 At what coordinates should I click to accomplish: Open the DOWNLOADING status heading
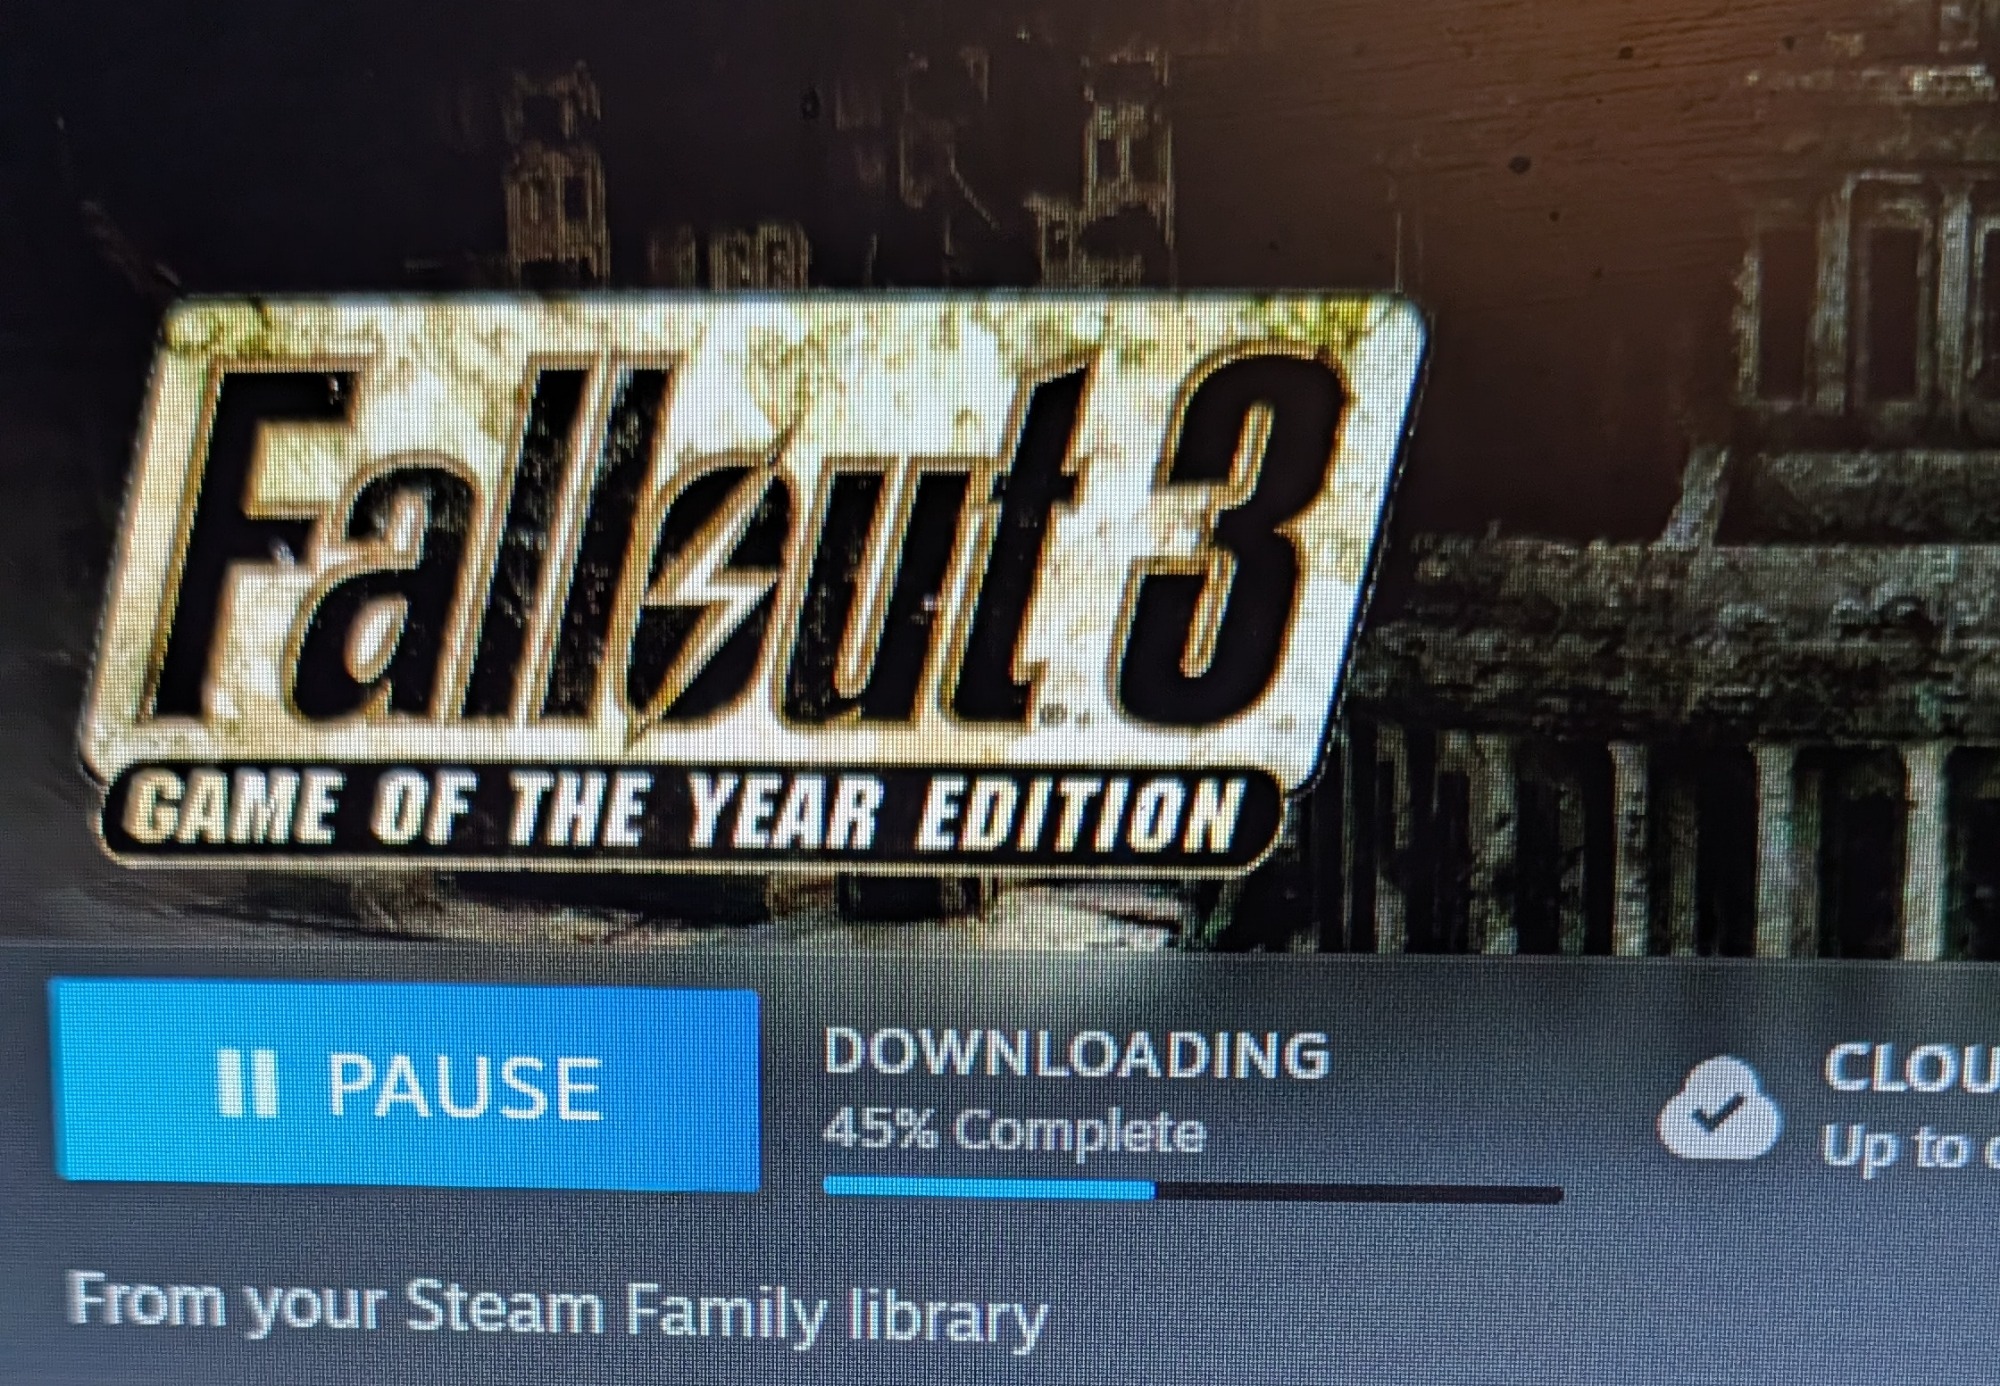1076,1053
